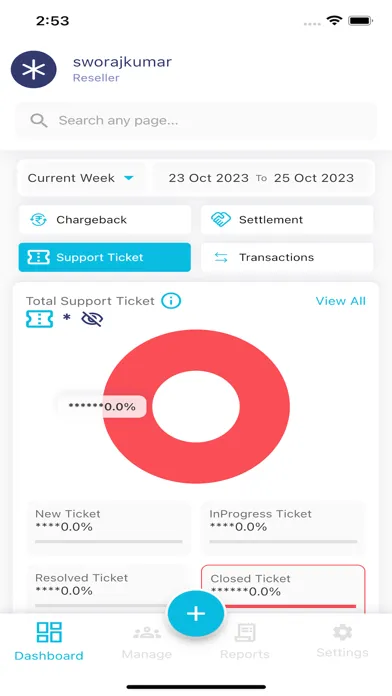Select the Support Ticket button
The image size is (392, 696).
coord(105,257)
